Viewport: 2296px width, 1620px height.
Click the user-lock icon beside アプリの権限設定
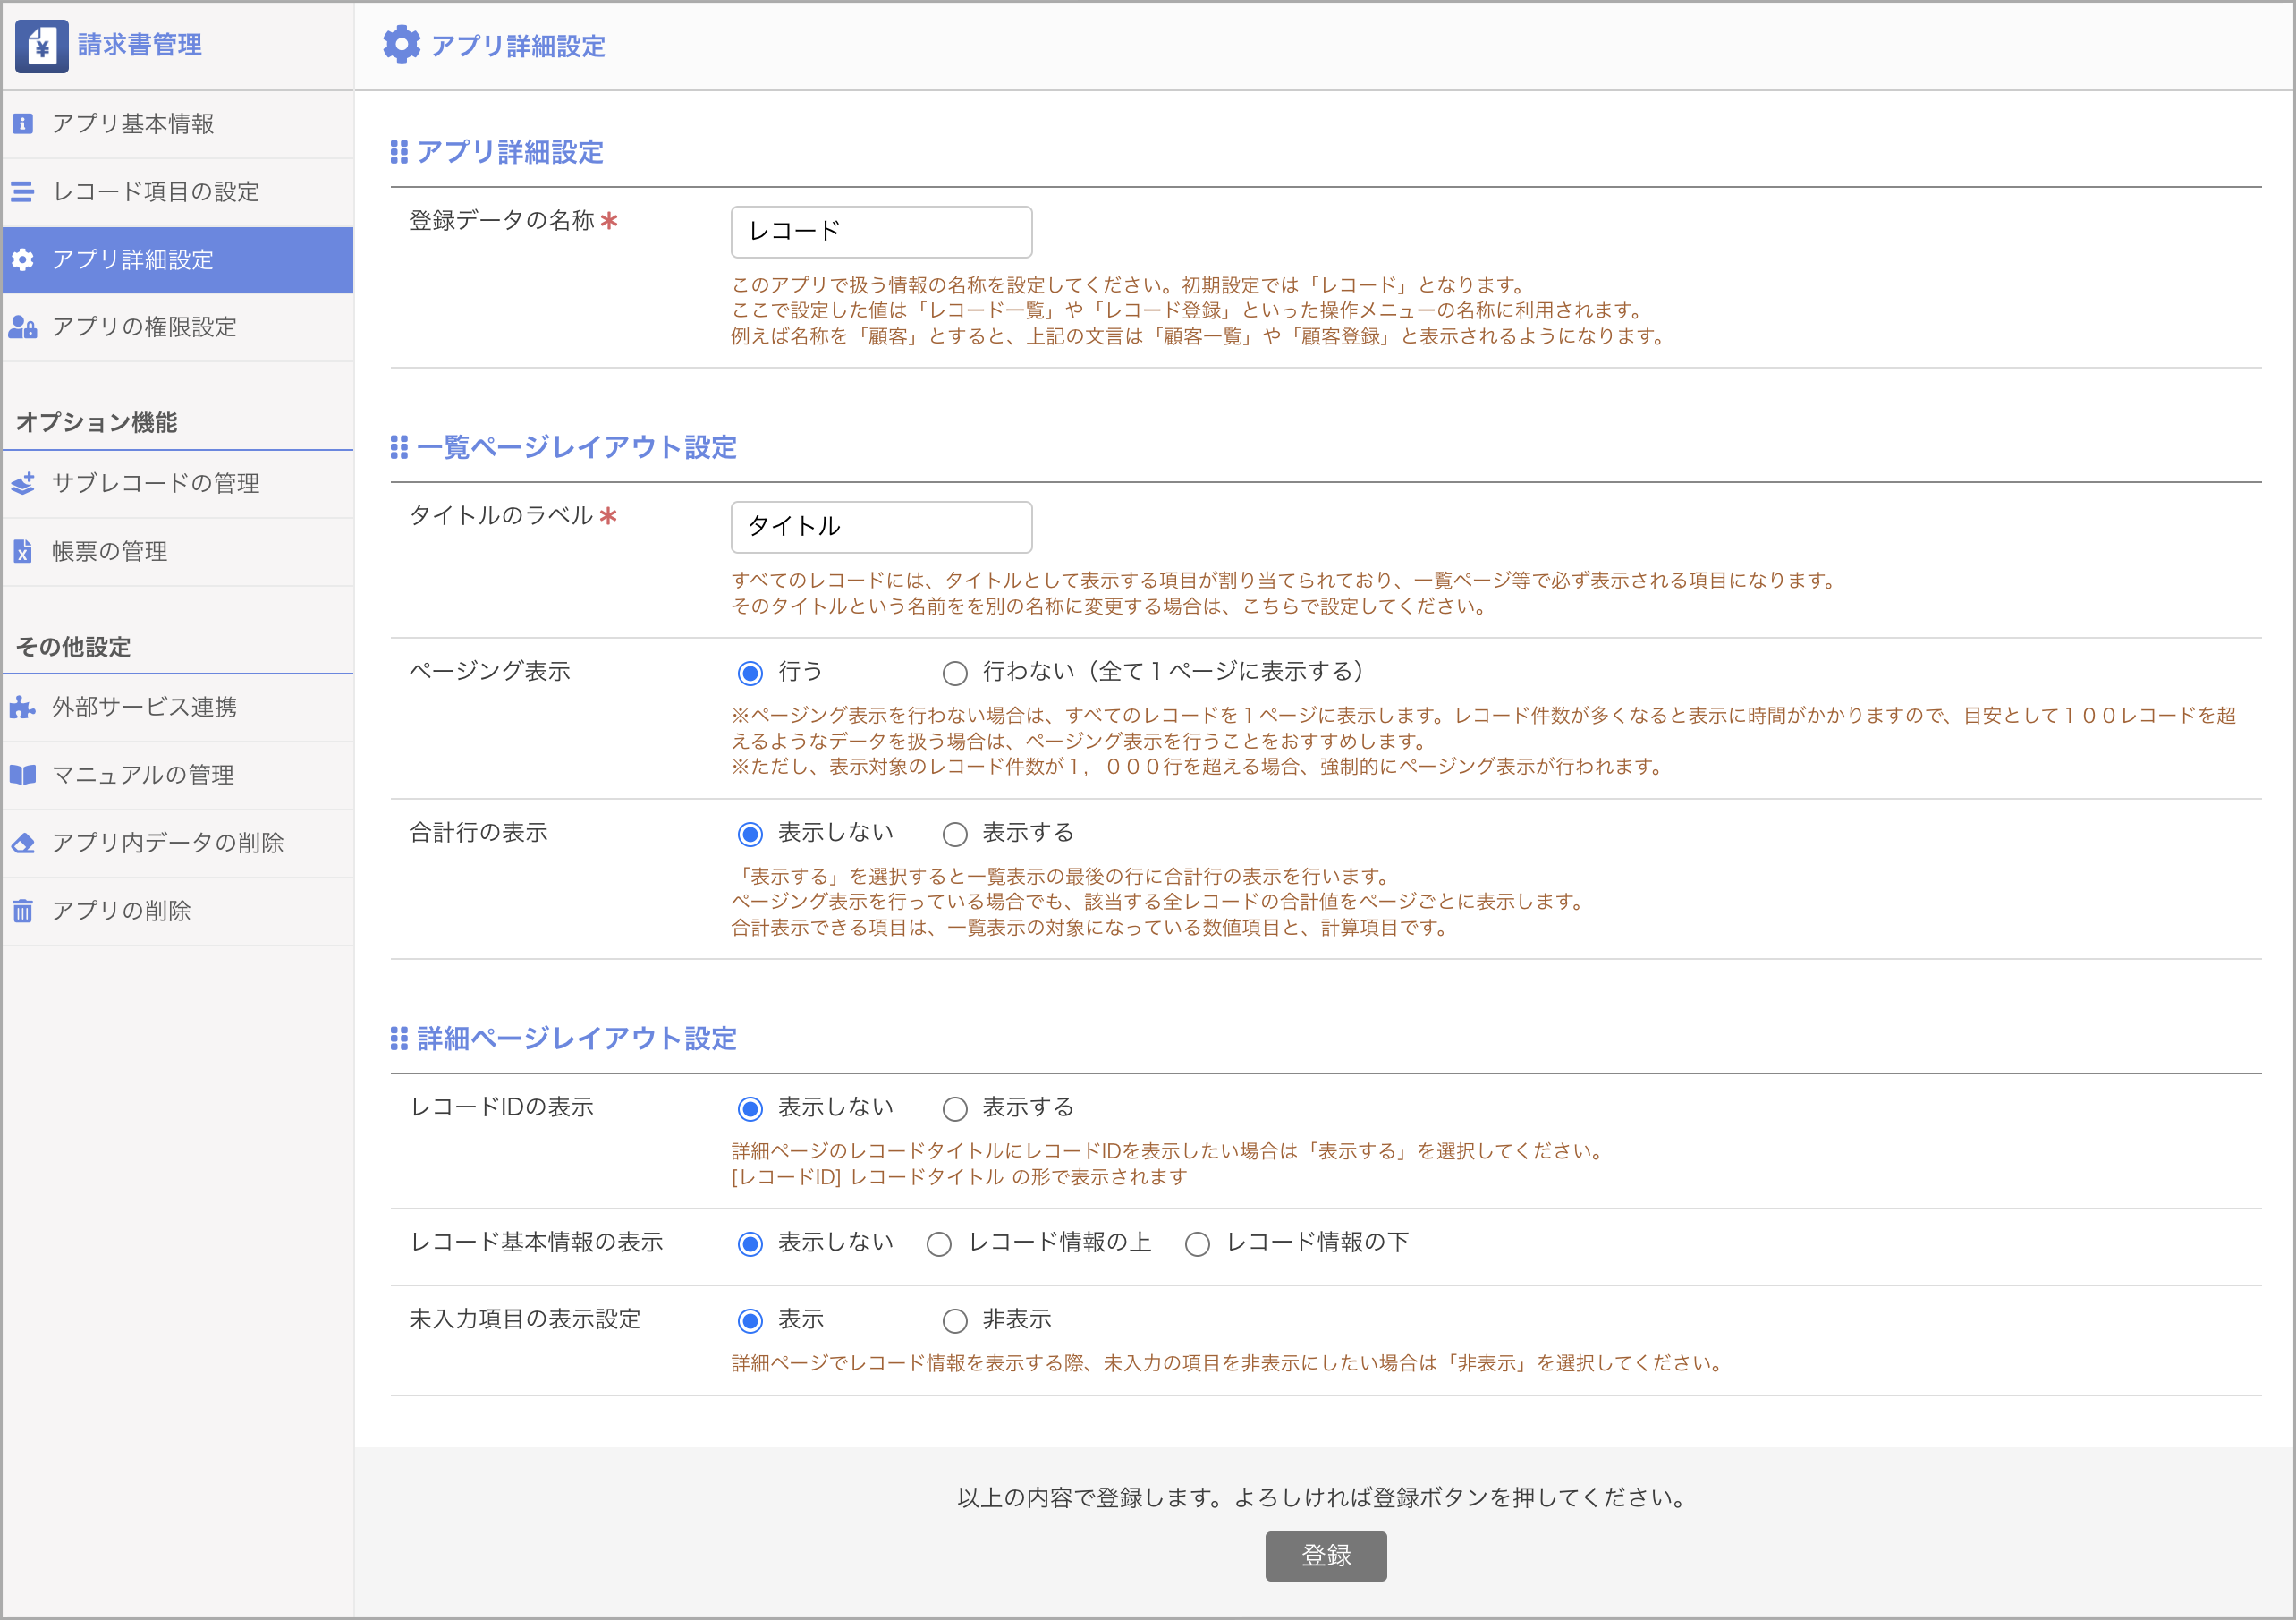point(23,327)
